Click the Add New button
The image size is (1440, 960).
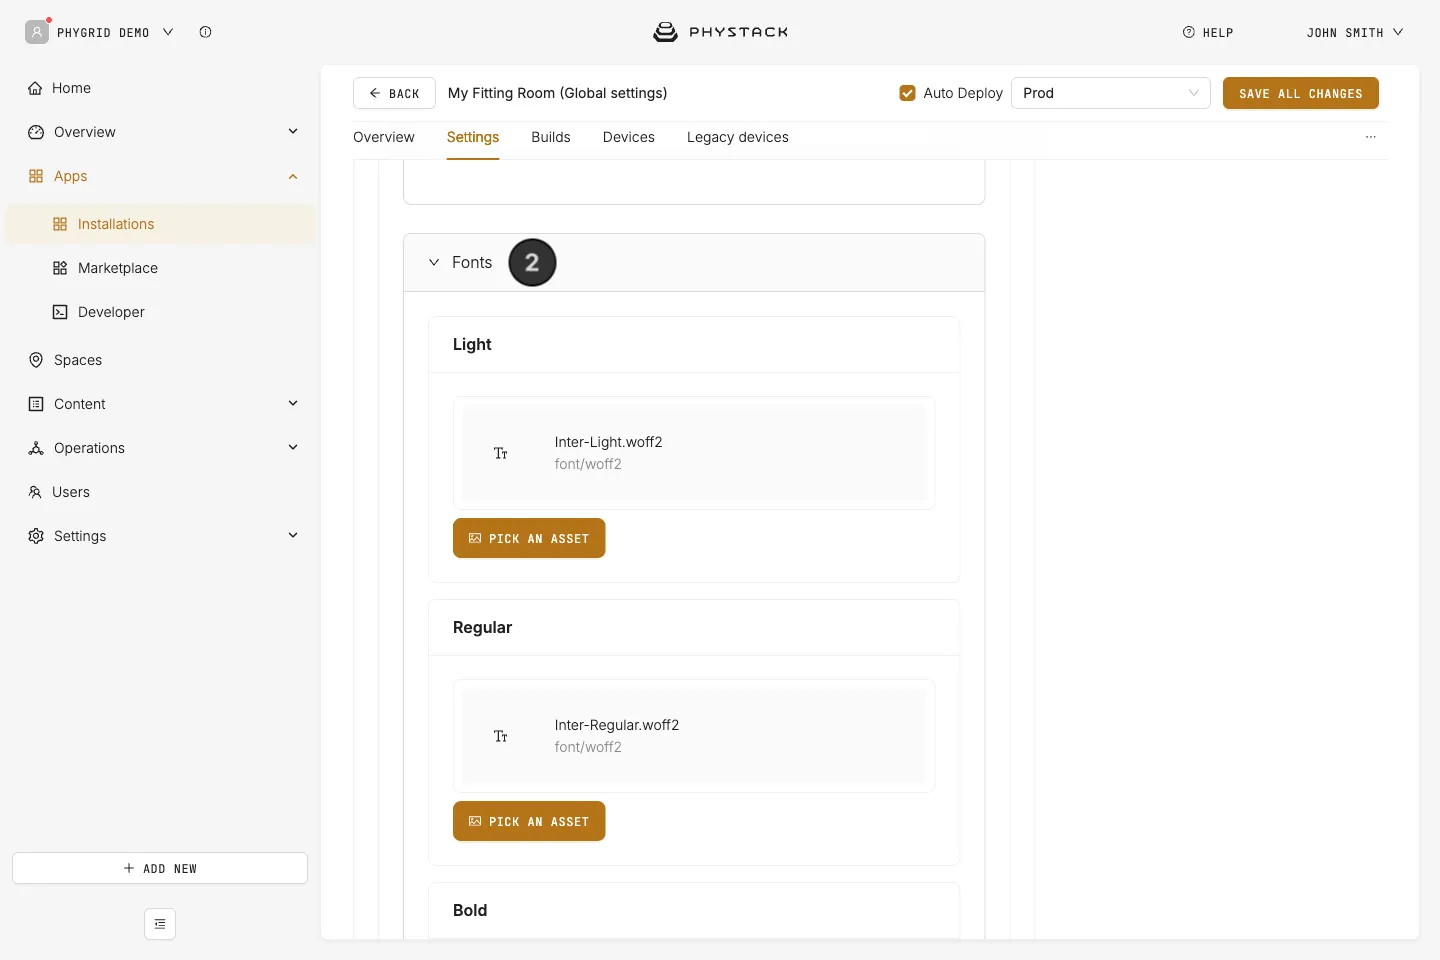point(160,868)
